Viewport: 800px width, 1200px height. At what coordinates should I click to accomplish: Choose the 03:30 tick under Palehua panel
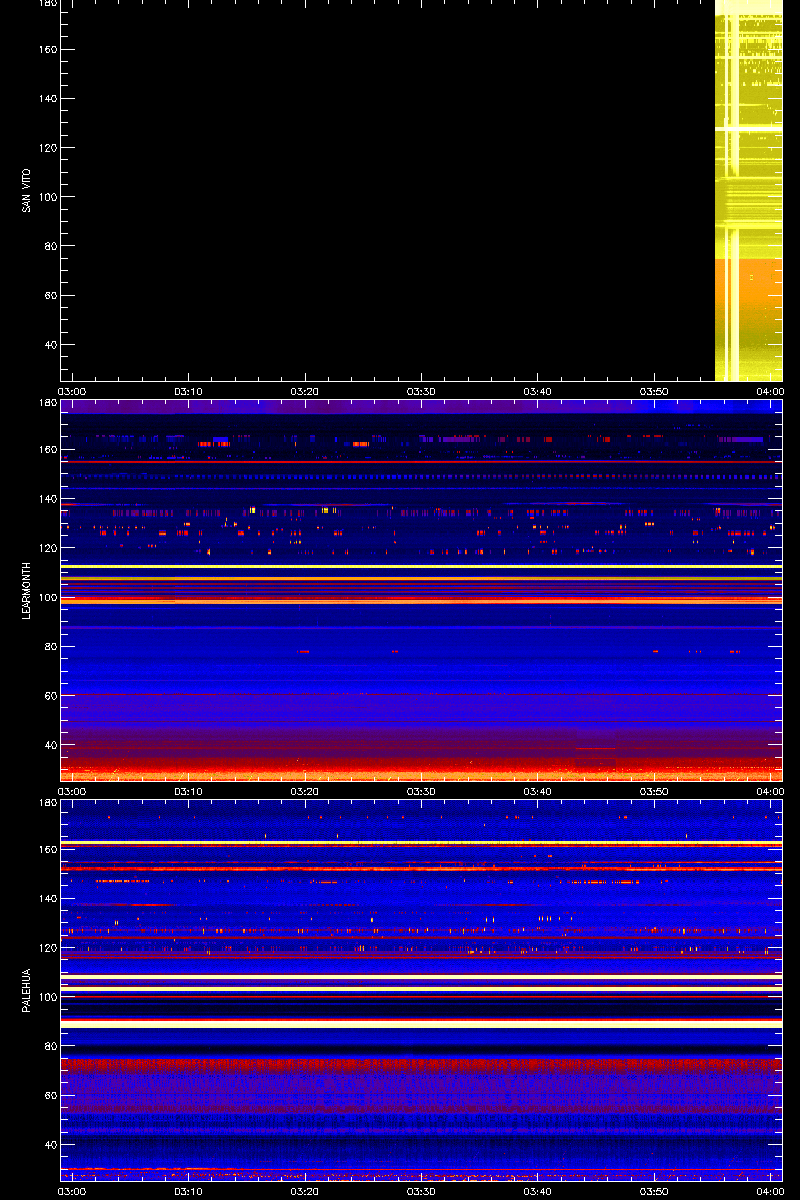coord(421,1191)
